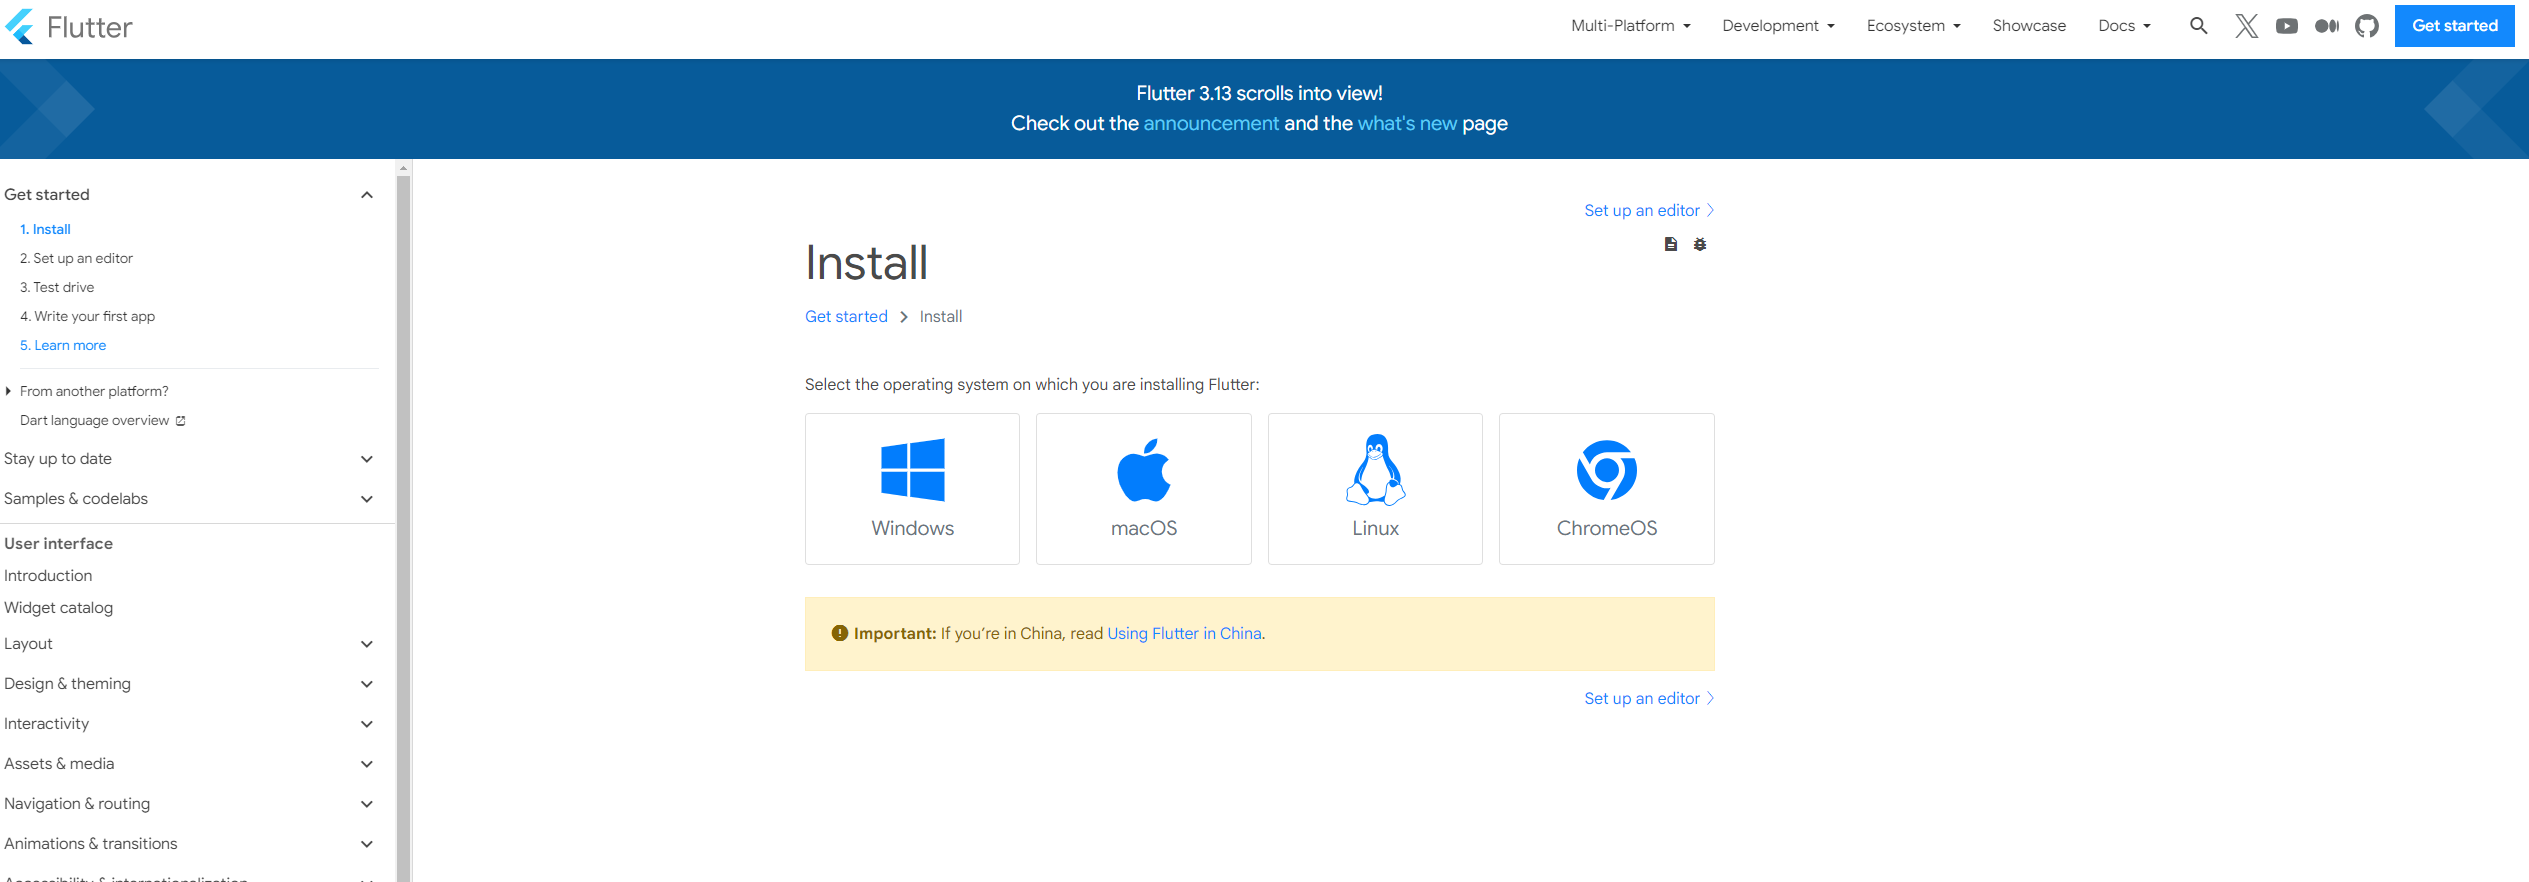
Task: Click Get started breadcrumb link
Action: [x=846, y=317]
